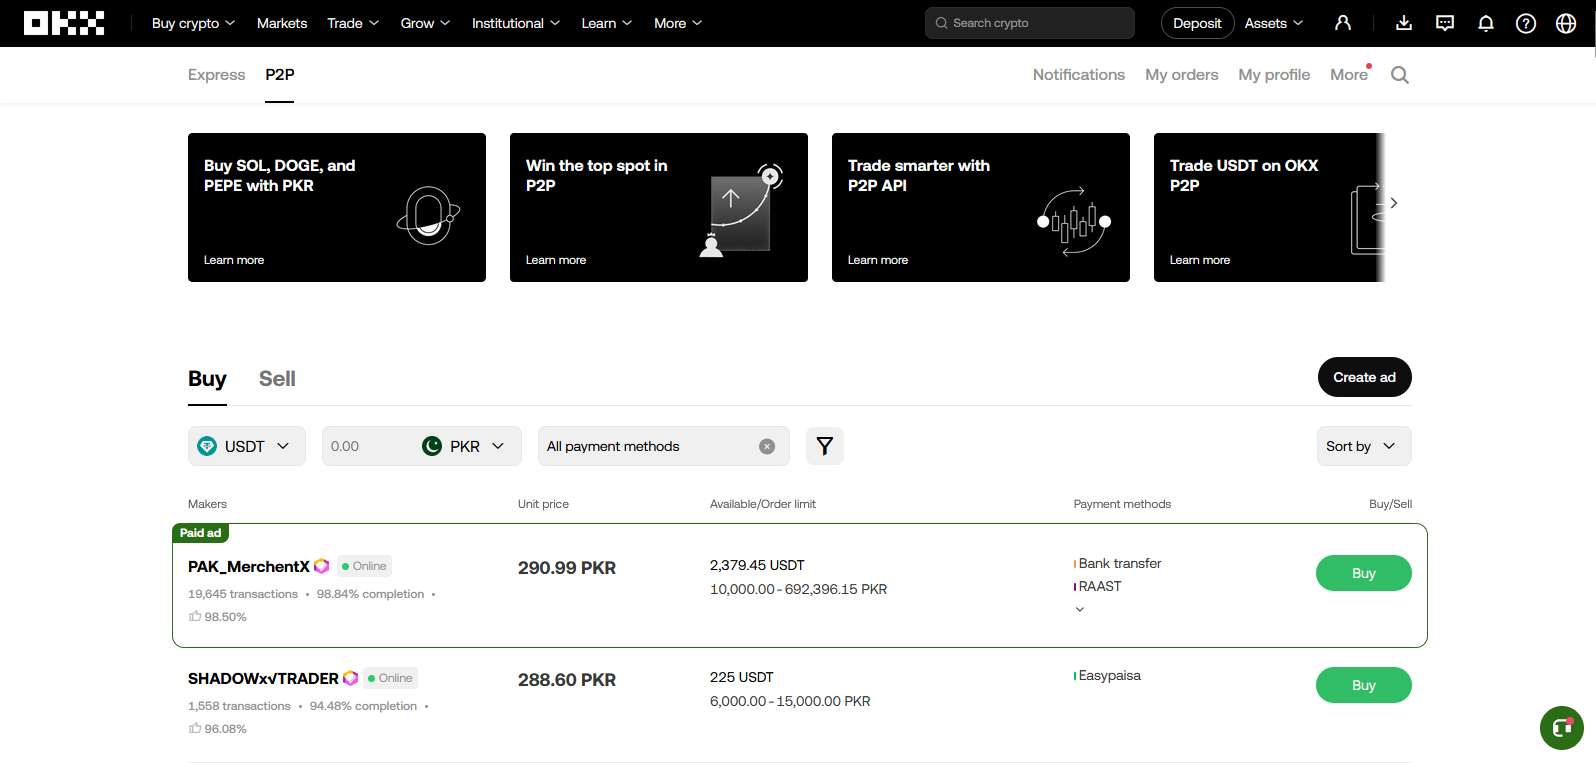
Task: Open the Win the top spot banner
Action: tap(659, 207)
